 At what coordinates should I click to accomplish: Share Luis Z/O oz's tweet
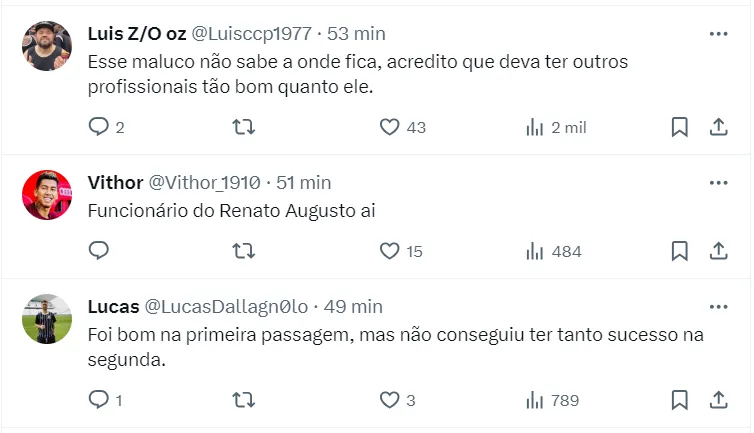(x=718, y=127)
